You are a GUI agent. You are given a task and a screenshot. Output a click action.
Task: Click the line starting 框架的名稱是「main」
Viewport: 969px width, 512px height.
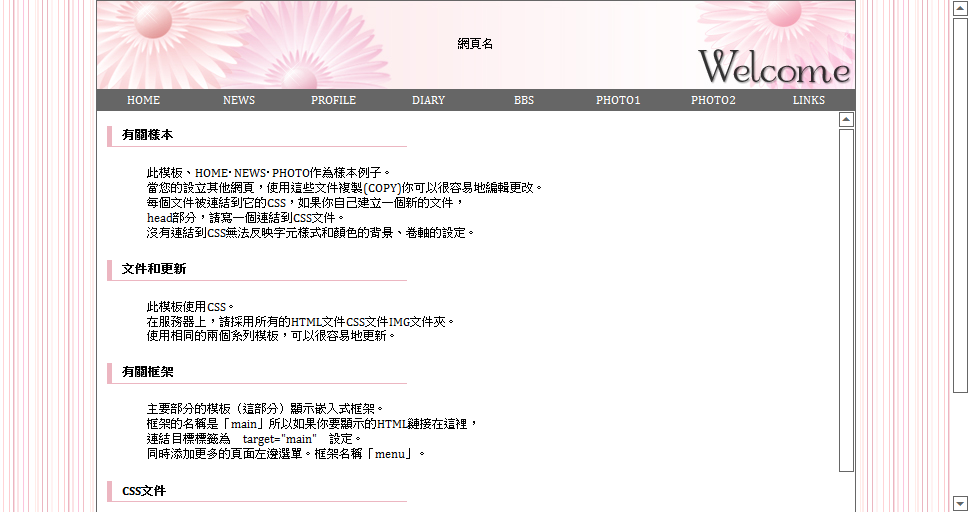(313, 424)
